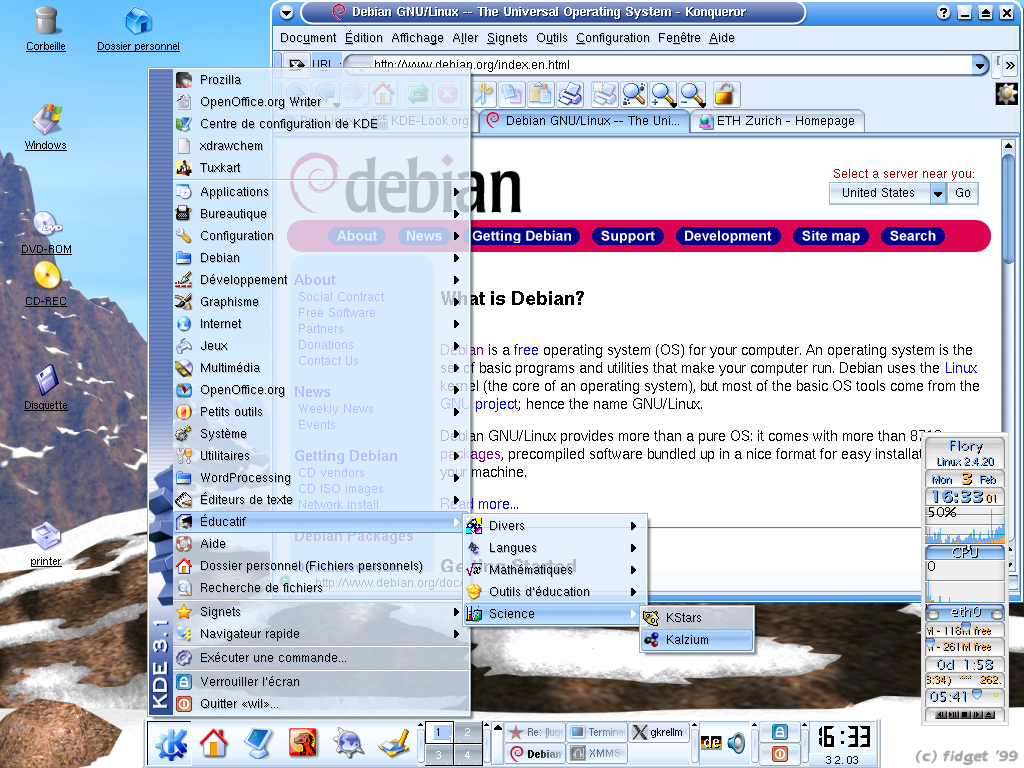Click the Getting Debian navigation button
The width and height of the screenshot is (1024, 768).
click(x=522, y=236)
